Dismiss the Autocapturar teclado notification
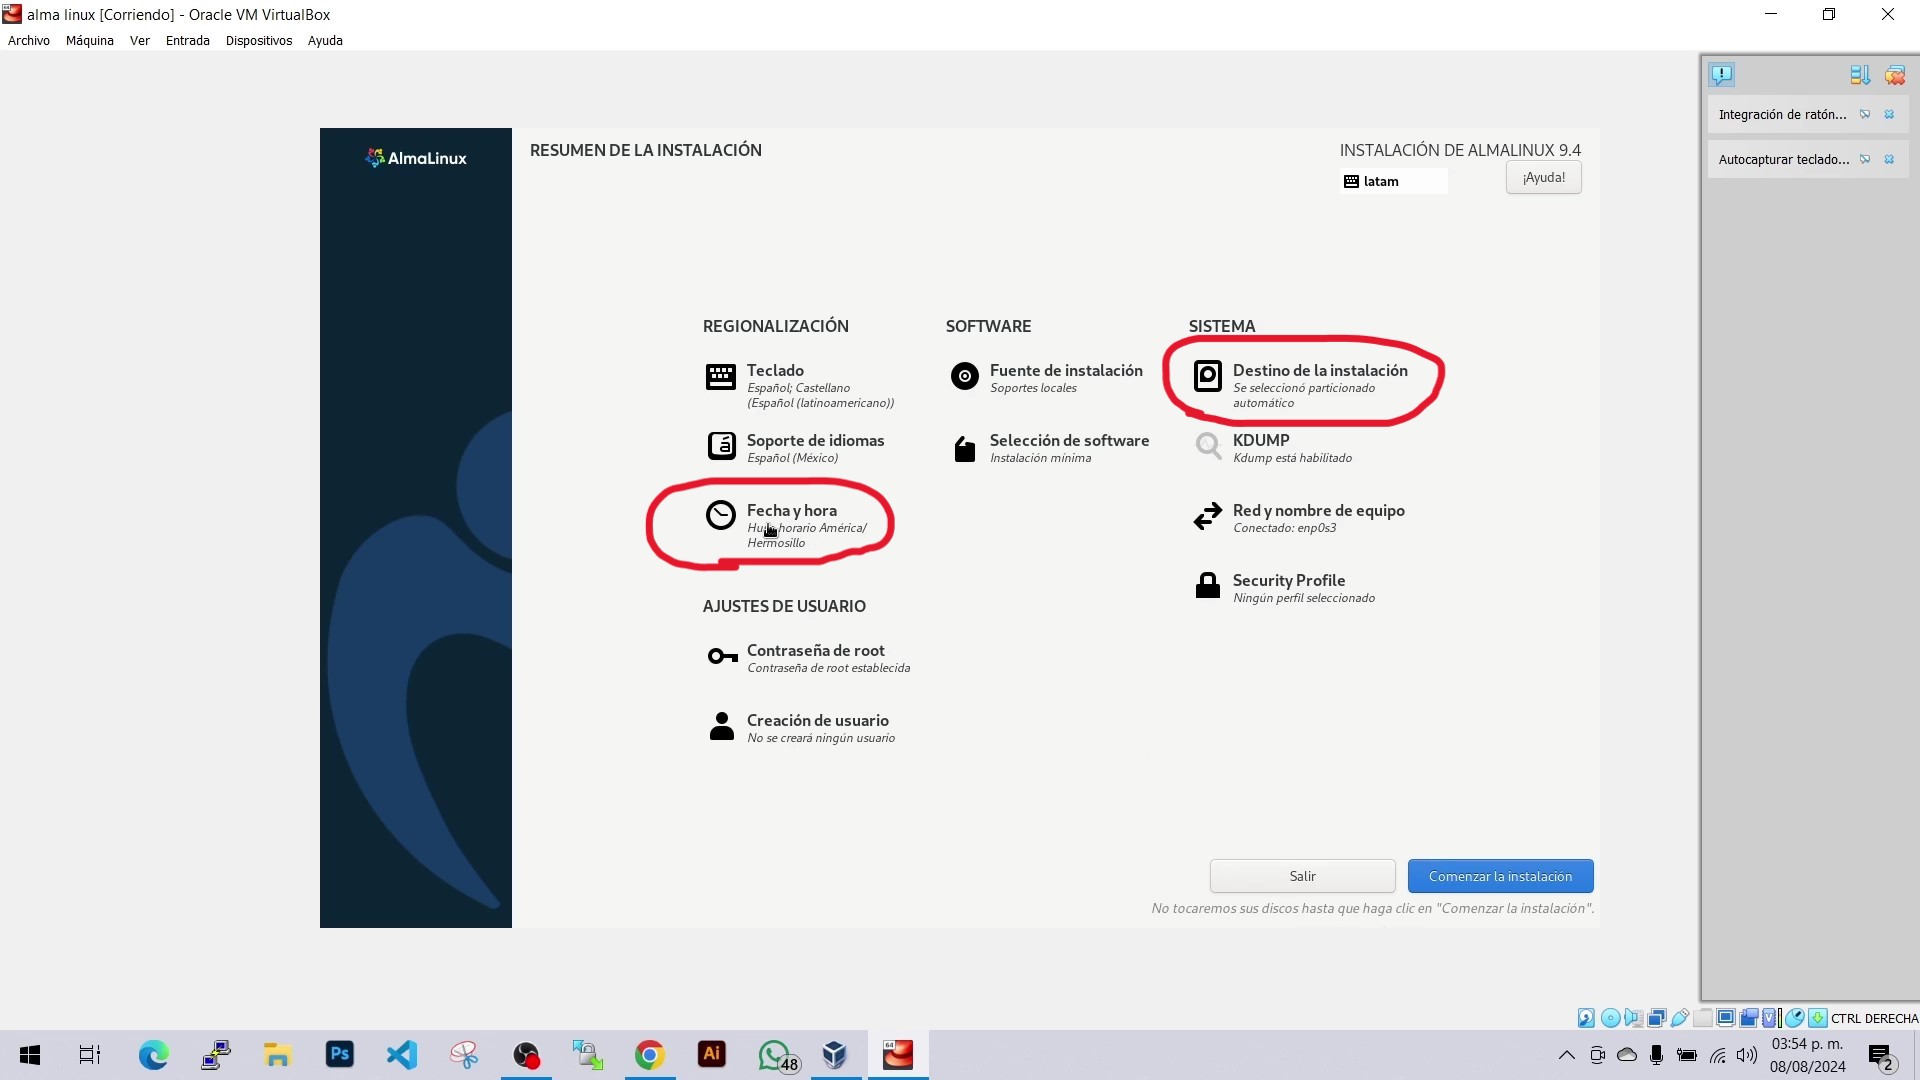This screenshot has height=1080, width=1920. point(1889,160)
